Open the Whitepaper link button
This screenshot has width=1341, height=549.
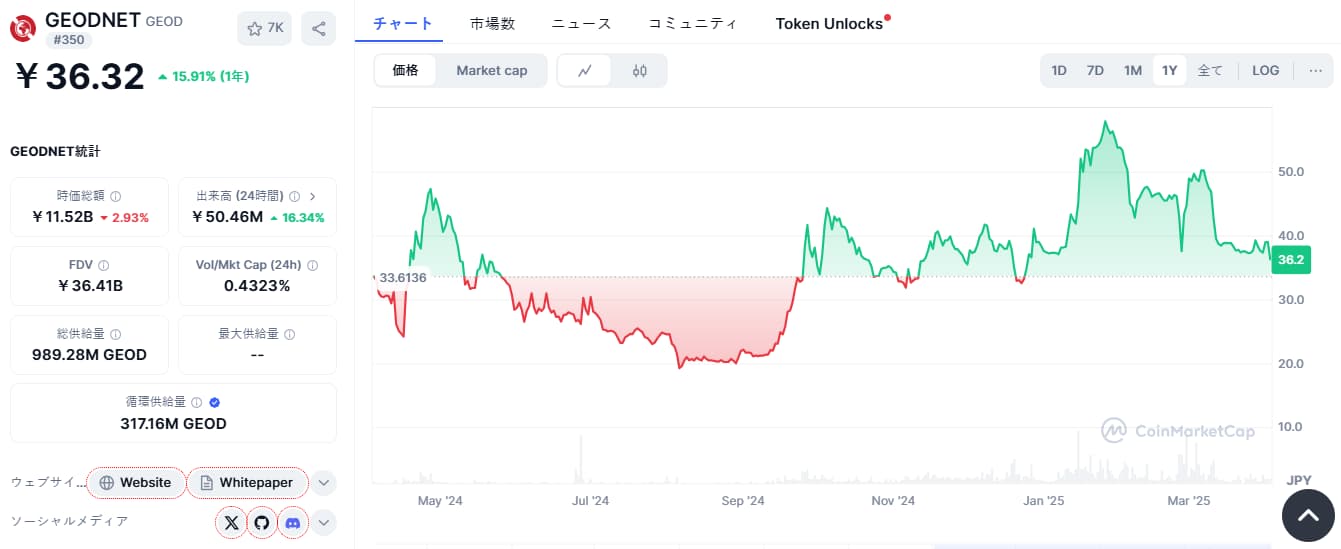point(247,483)
